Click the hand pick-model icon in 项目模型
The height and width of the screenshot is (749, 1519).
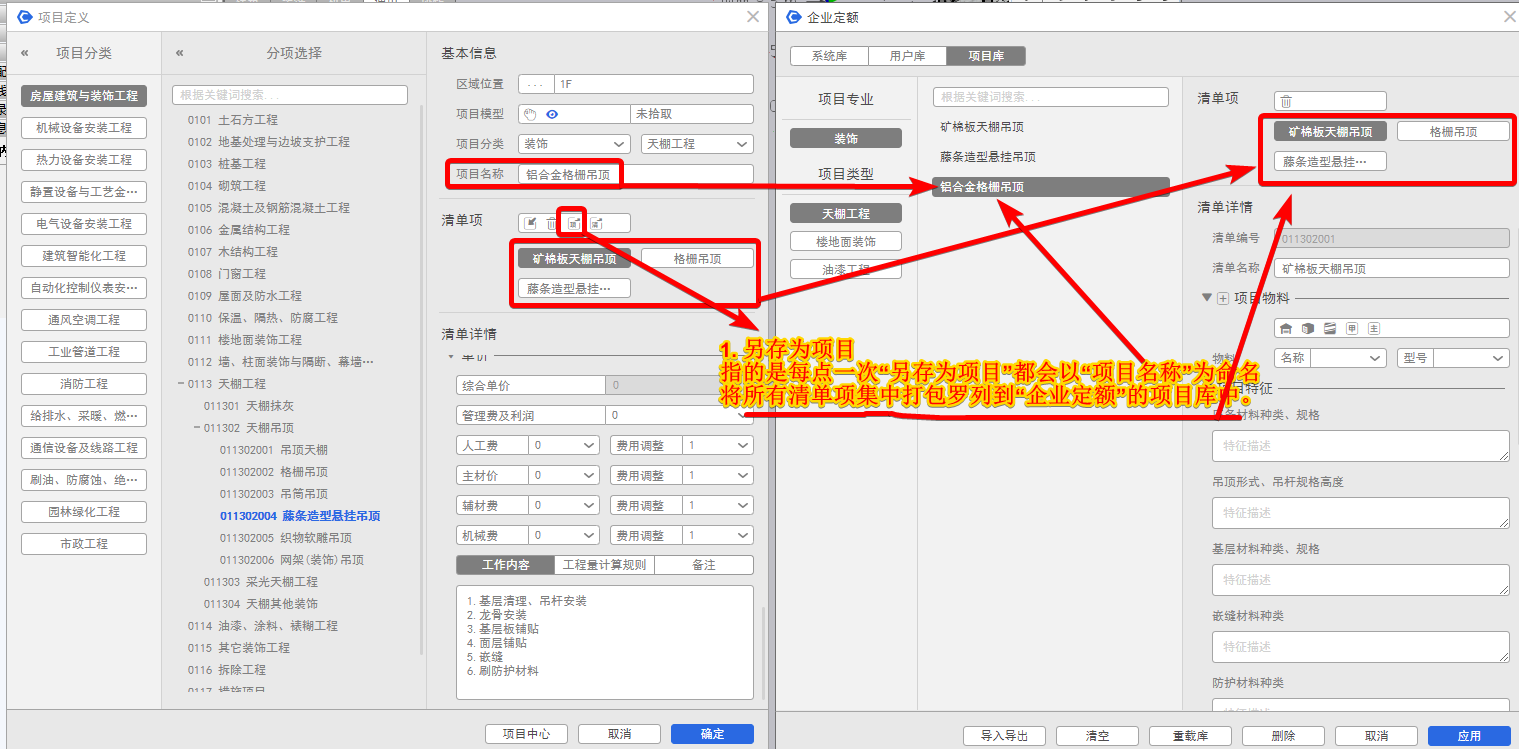[x=531, y=114]
